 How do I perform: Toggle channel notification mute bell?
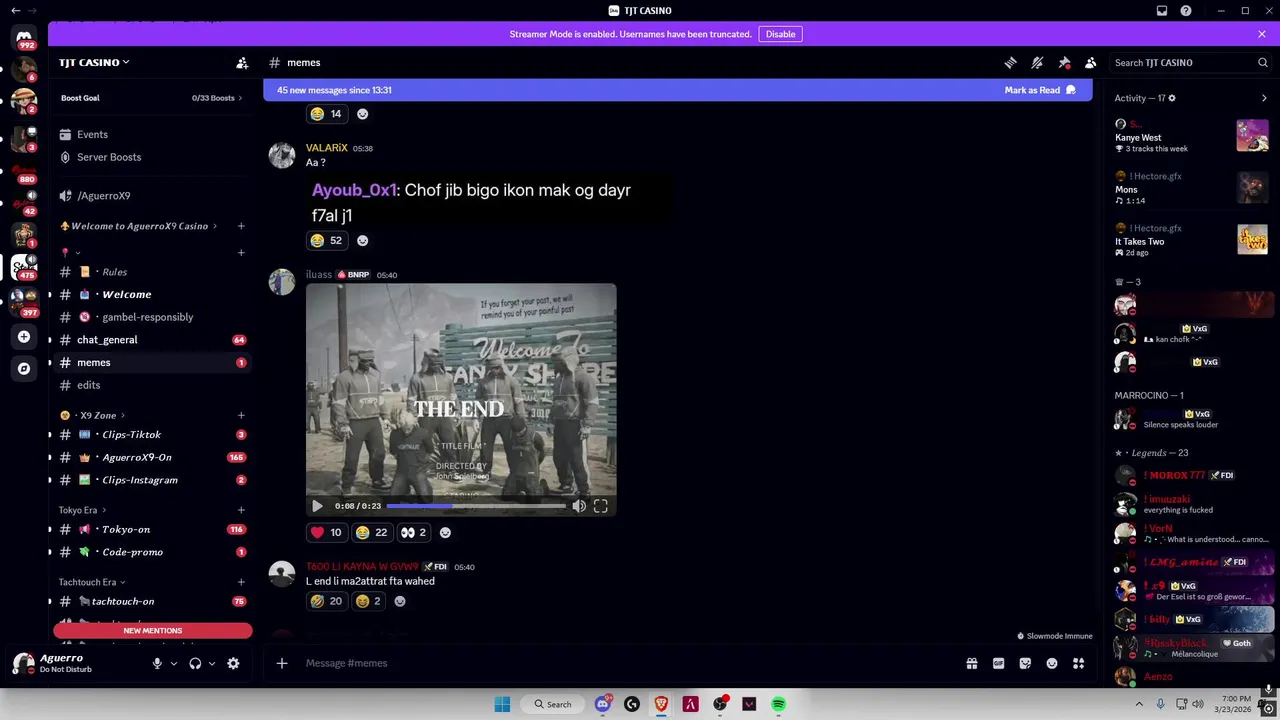(1037, 62)
